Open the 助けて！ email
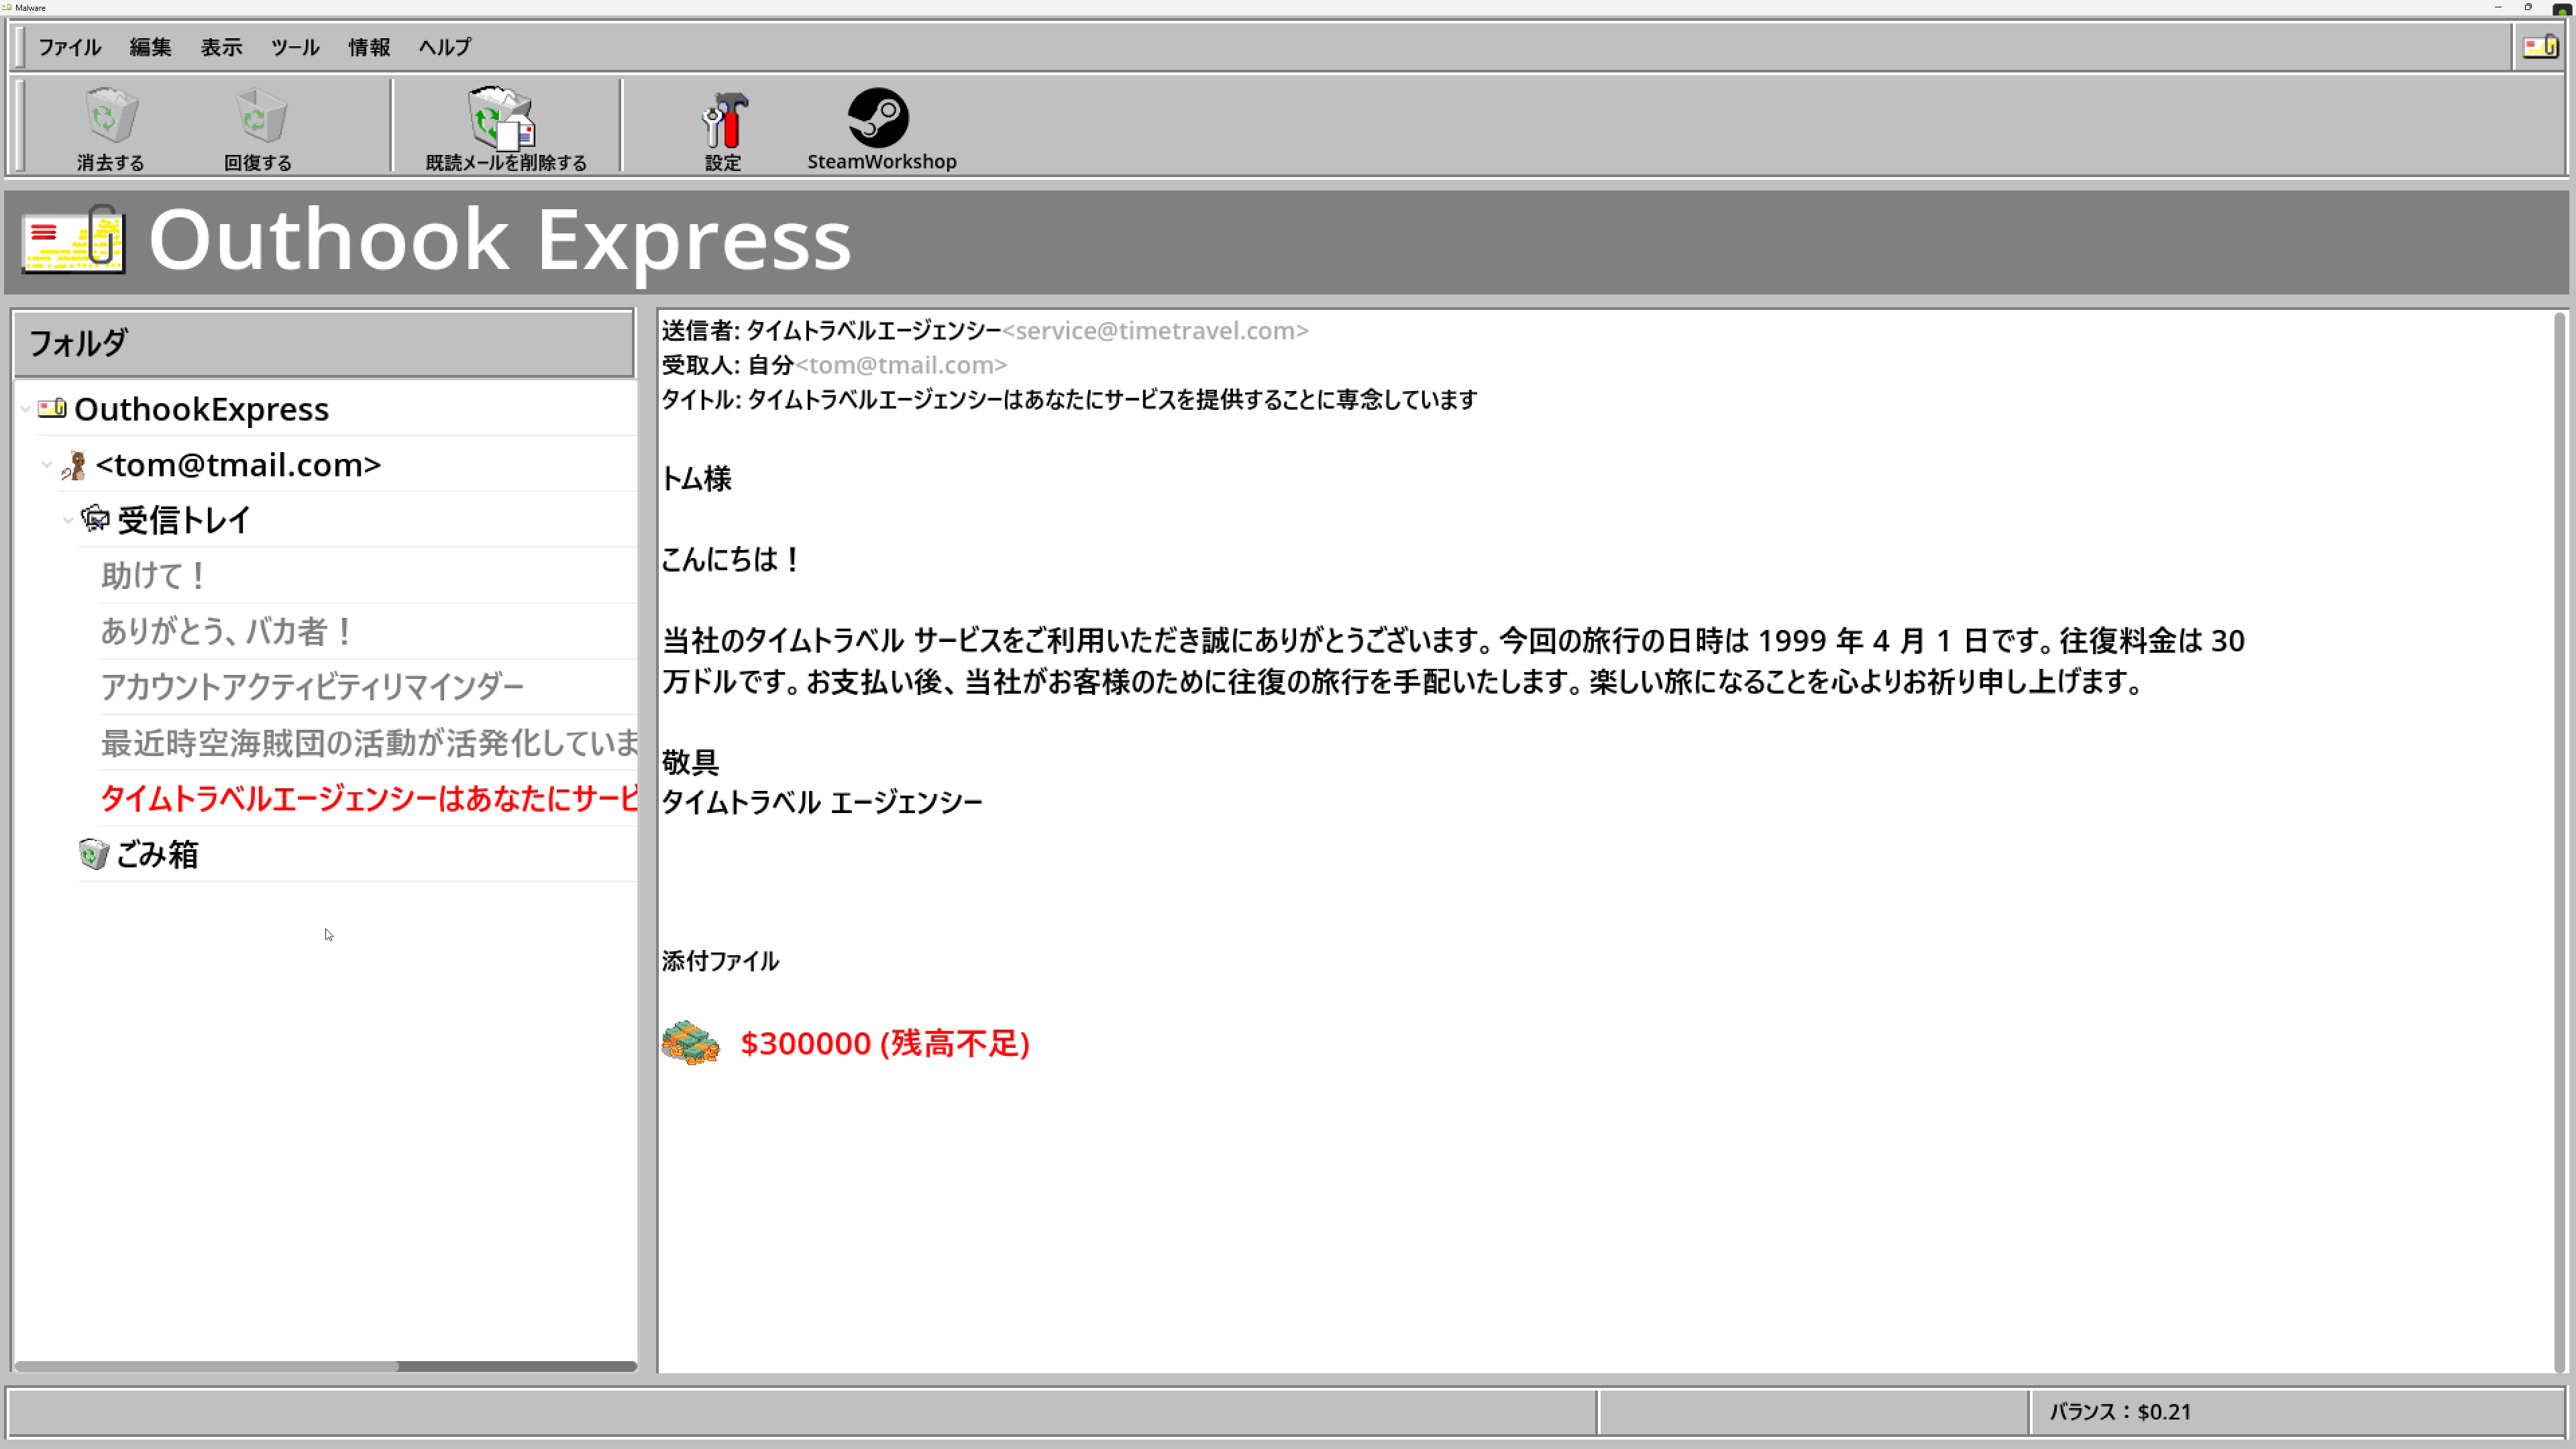 coord(155,576)
